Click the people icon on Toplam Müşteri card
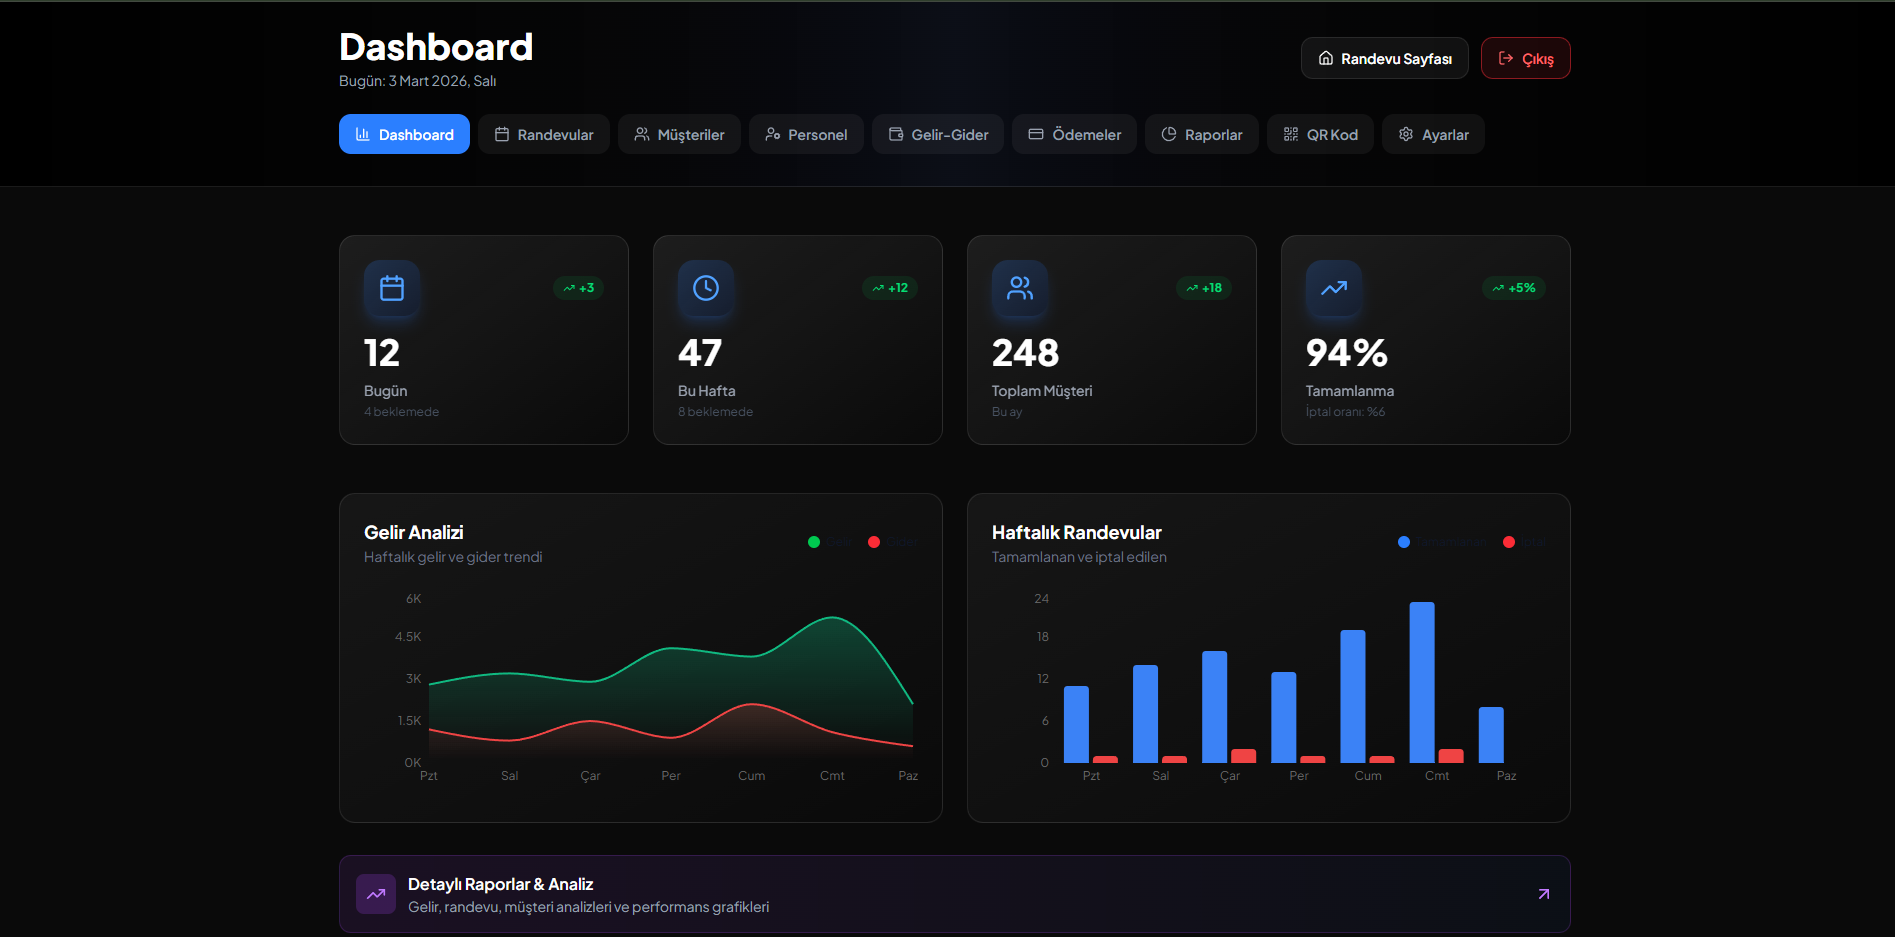1895x937 pixels. point(1020,288)
